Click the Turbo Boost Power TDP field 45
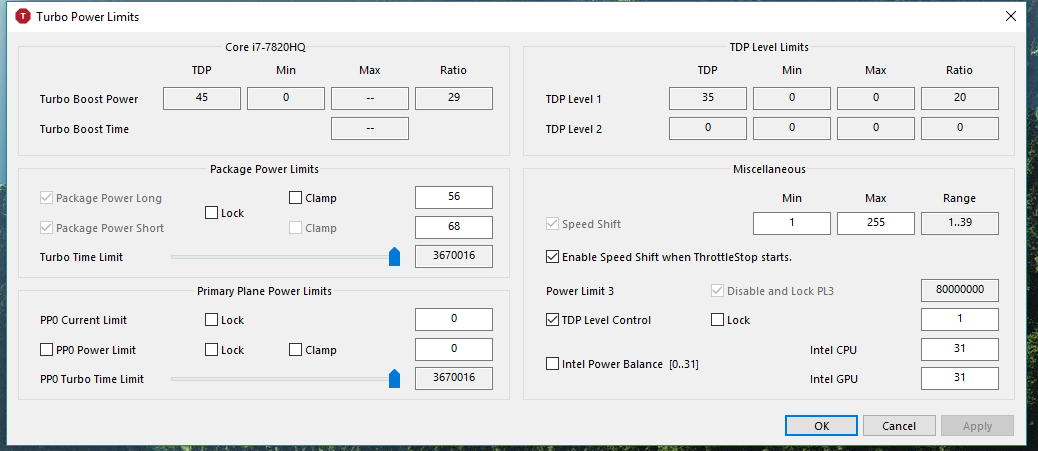The image size is (1038, 451). (x=202, y=98)
